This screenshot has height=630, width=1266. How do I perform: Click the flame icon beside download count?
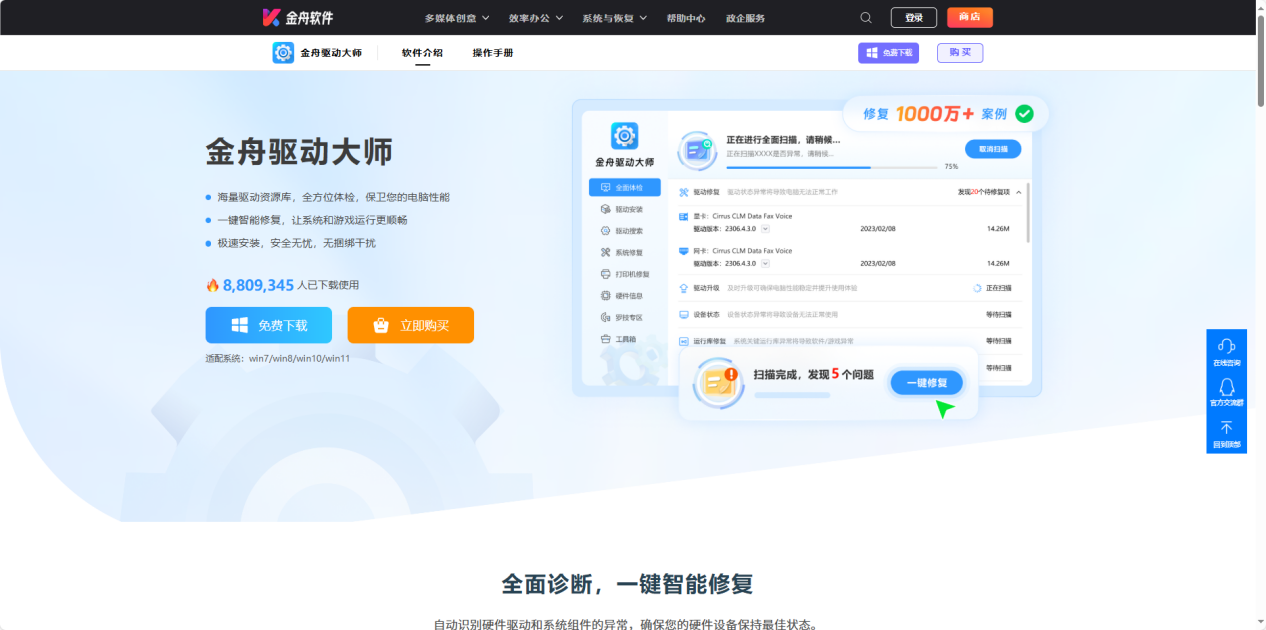tap(212, 285)
